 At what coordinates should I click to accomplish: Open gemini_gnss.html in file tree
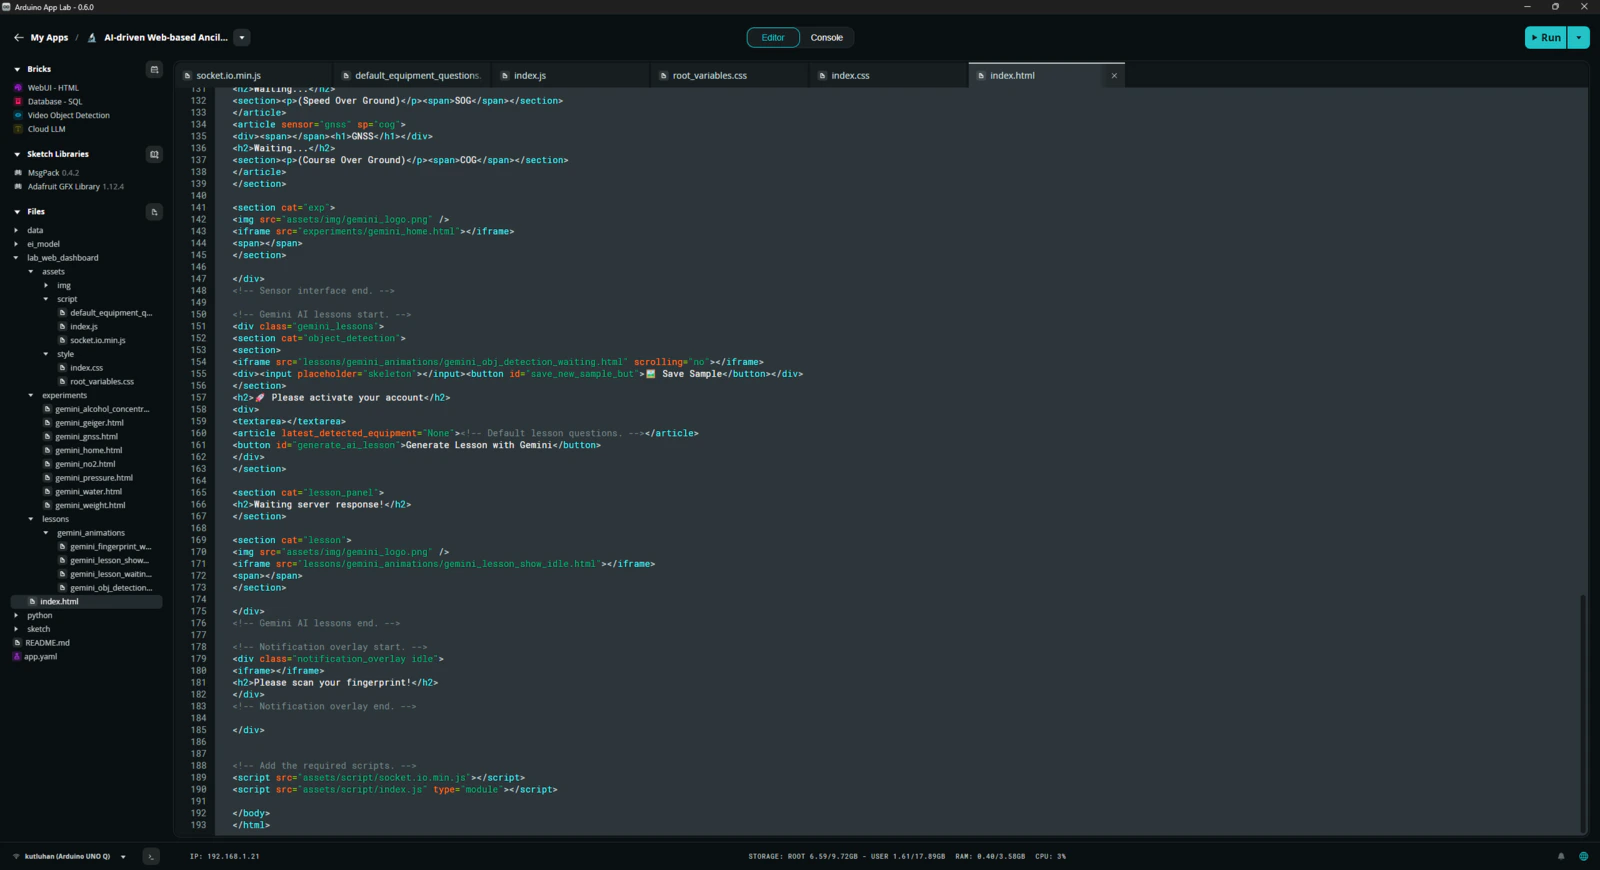87,437
